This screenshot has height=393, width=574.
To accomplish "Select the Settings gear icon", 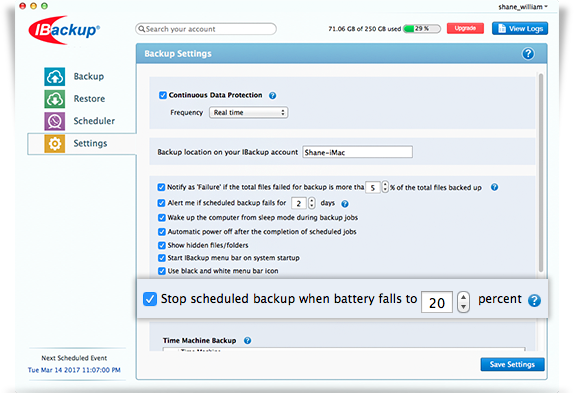I will point(55,143).
